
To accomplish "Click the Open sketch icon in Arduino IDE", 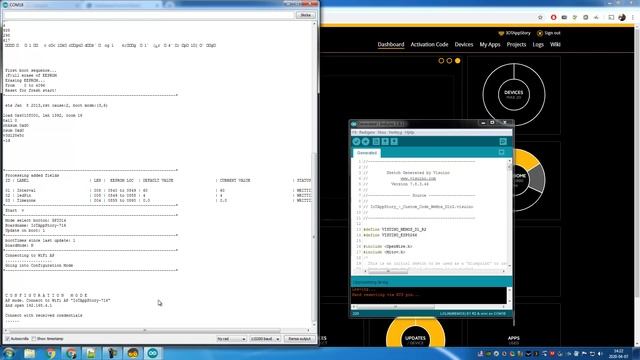I will tap(385, 142).
